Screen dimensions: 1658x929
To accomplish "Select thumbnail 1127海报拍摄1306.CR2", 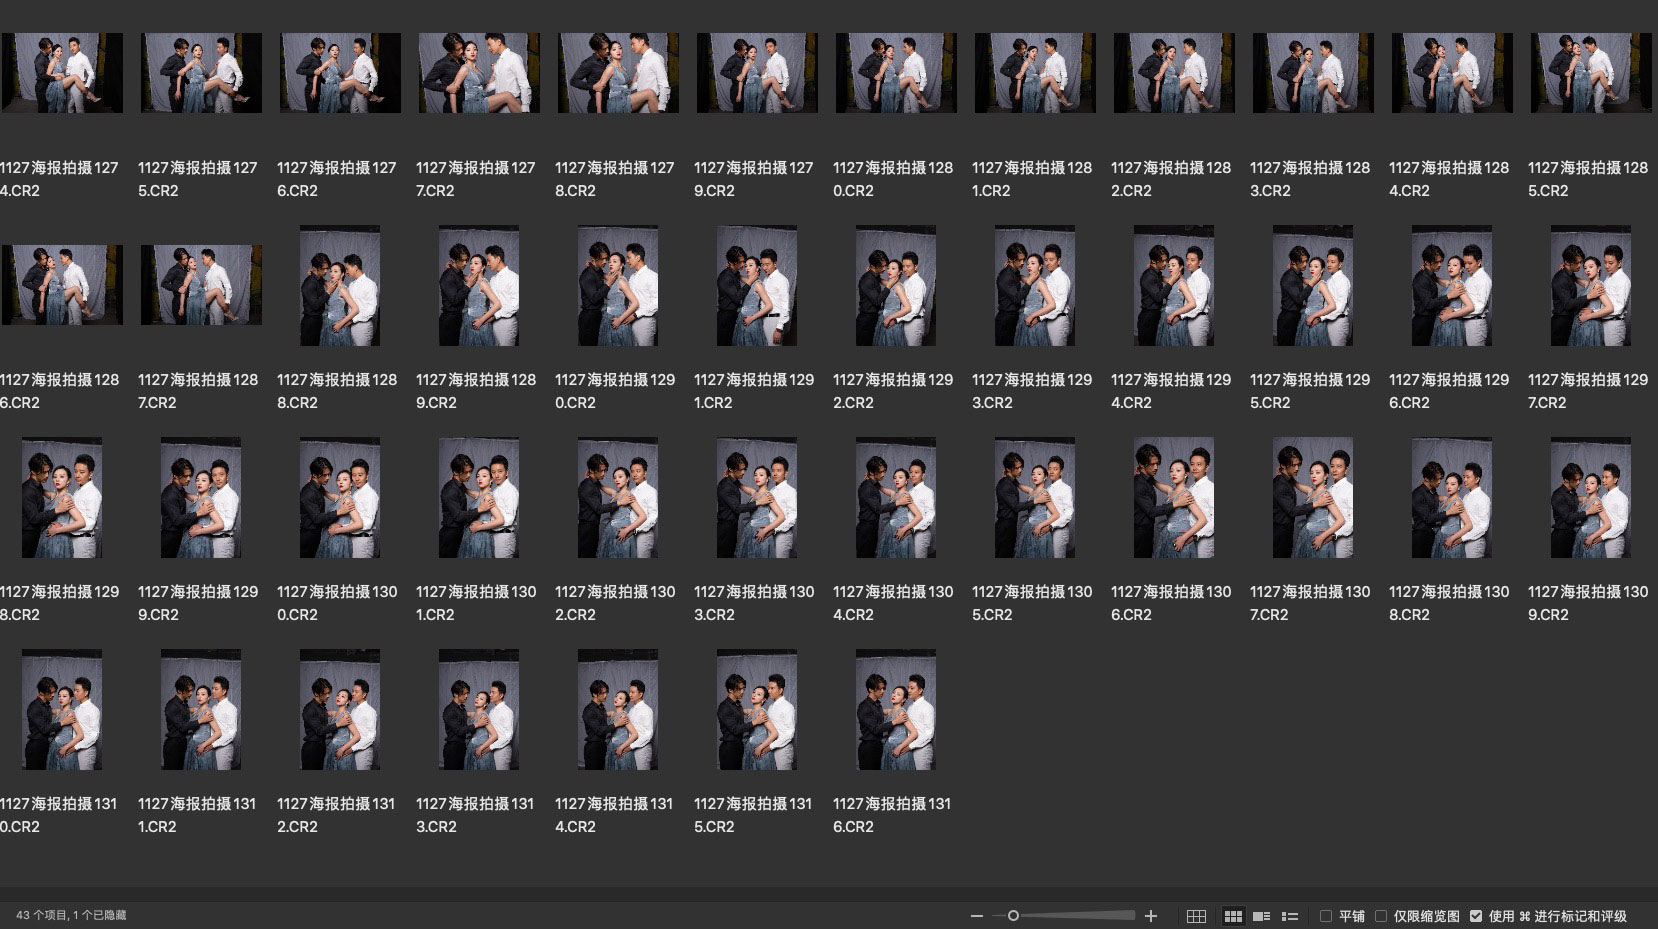I will coord(1173,498).
